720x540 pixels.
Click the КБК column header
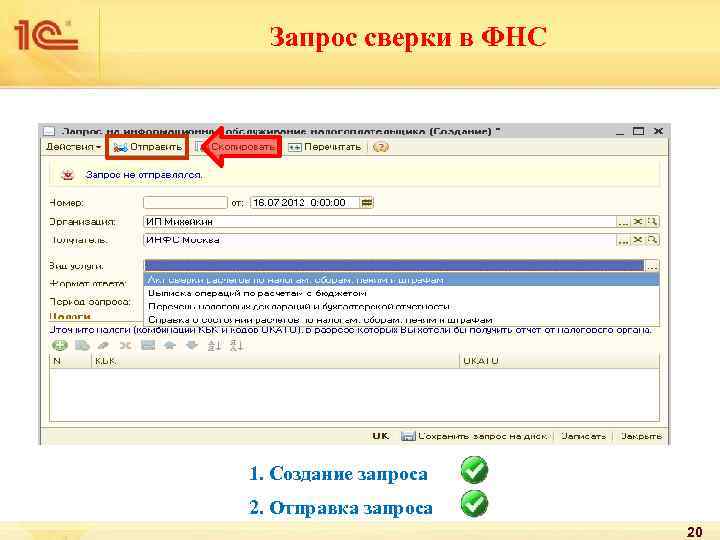click(275, 361)
